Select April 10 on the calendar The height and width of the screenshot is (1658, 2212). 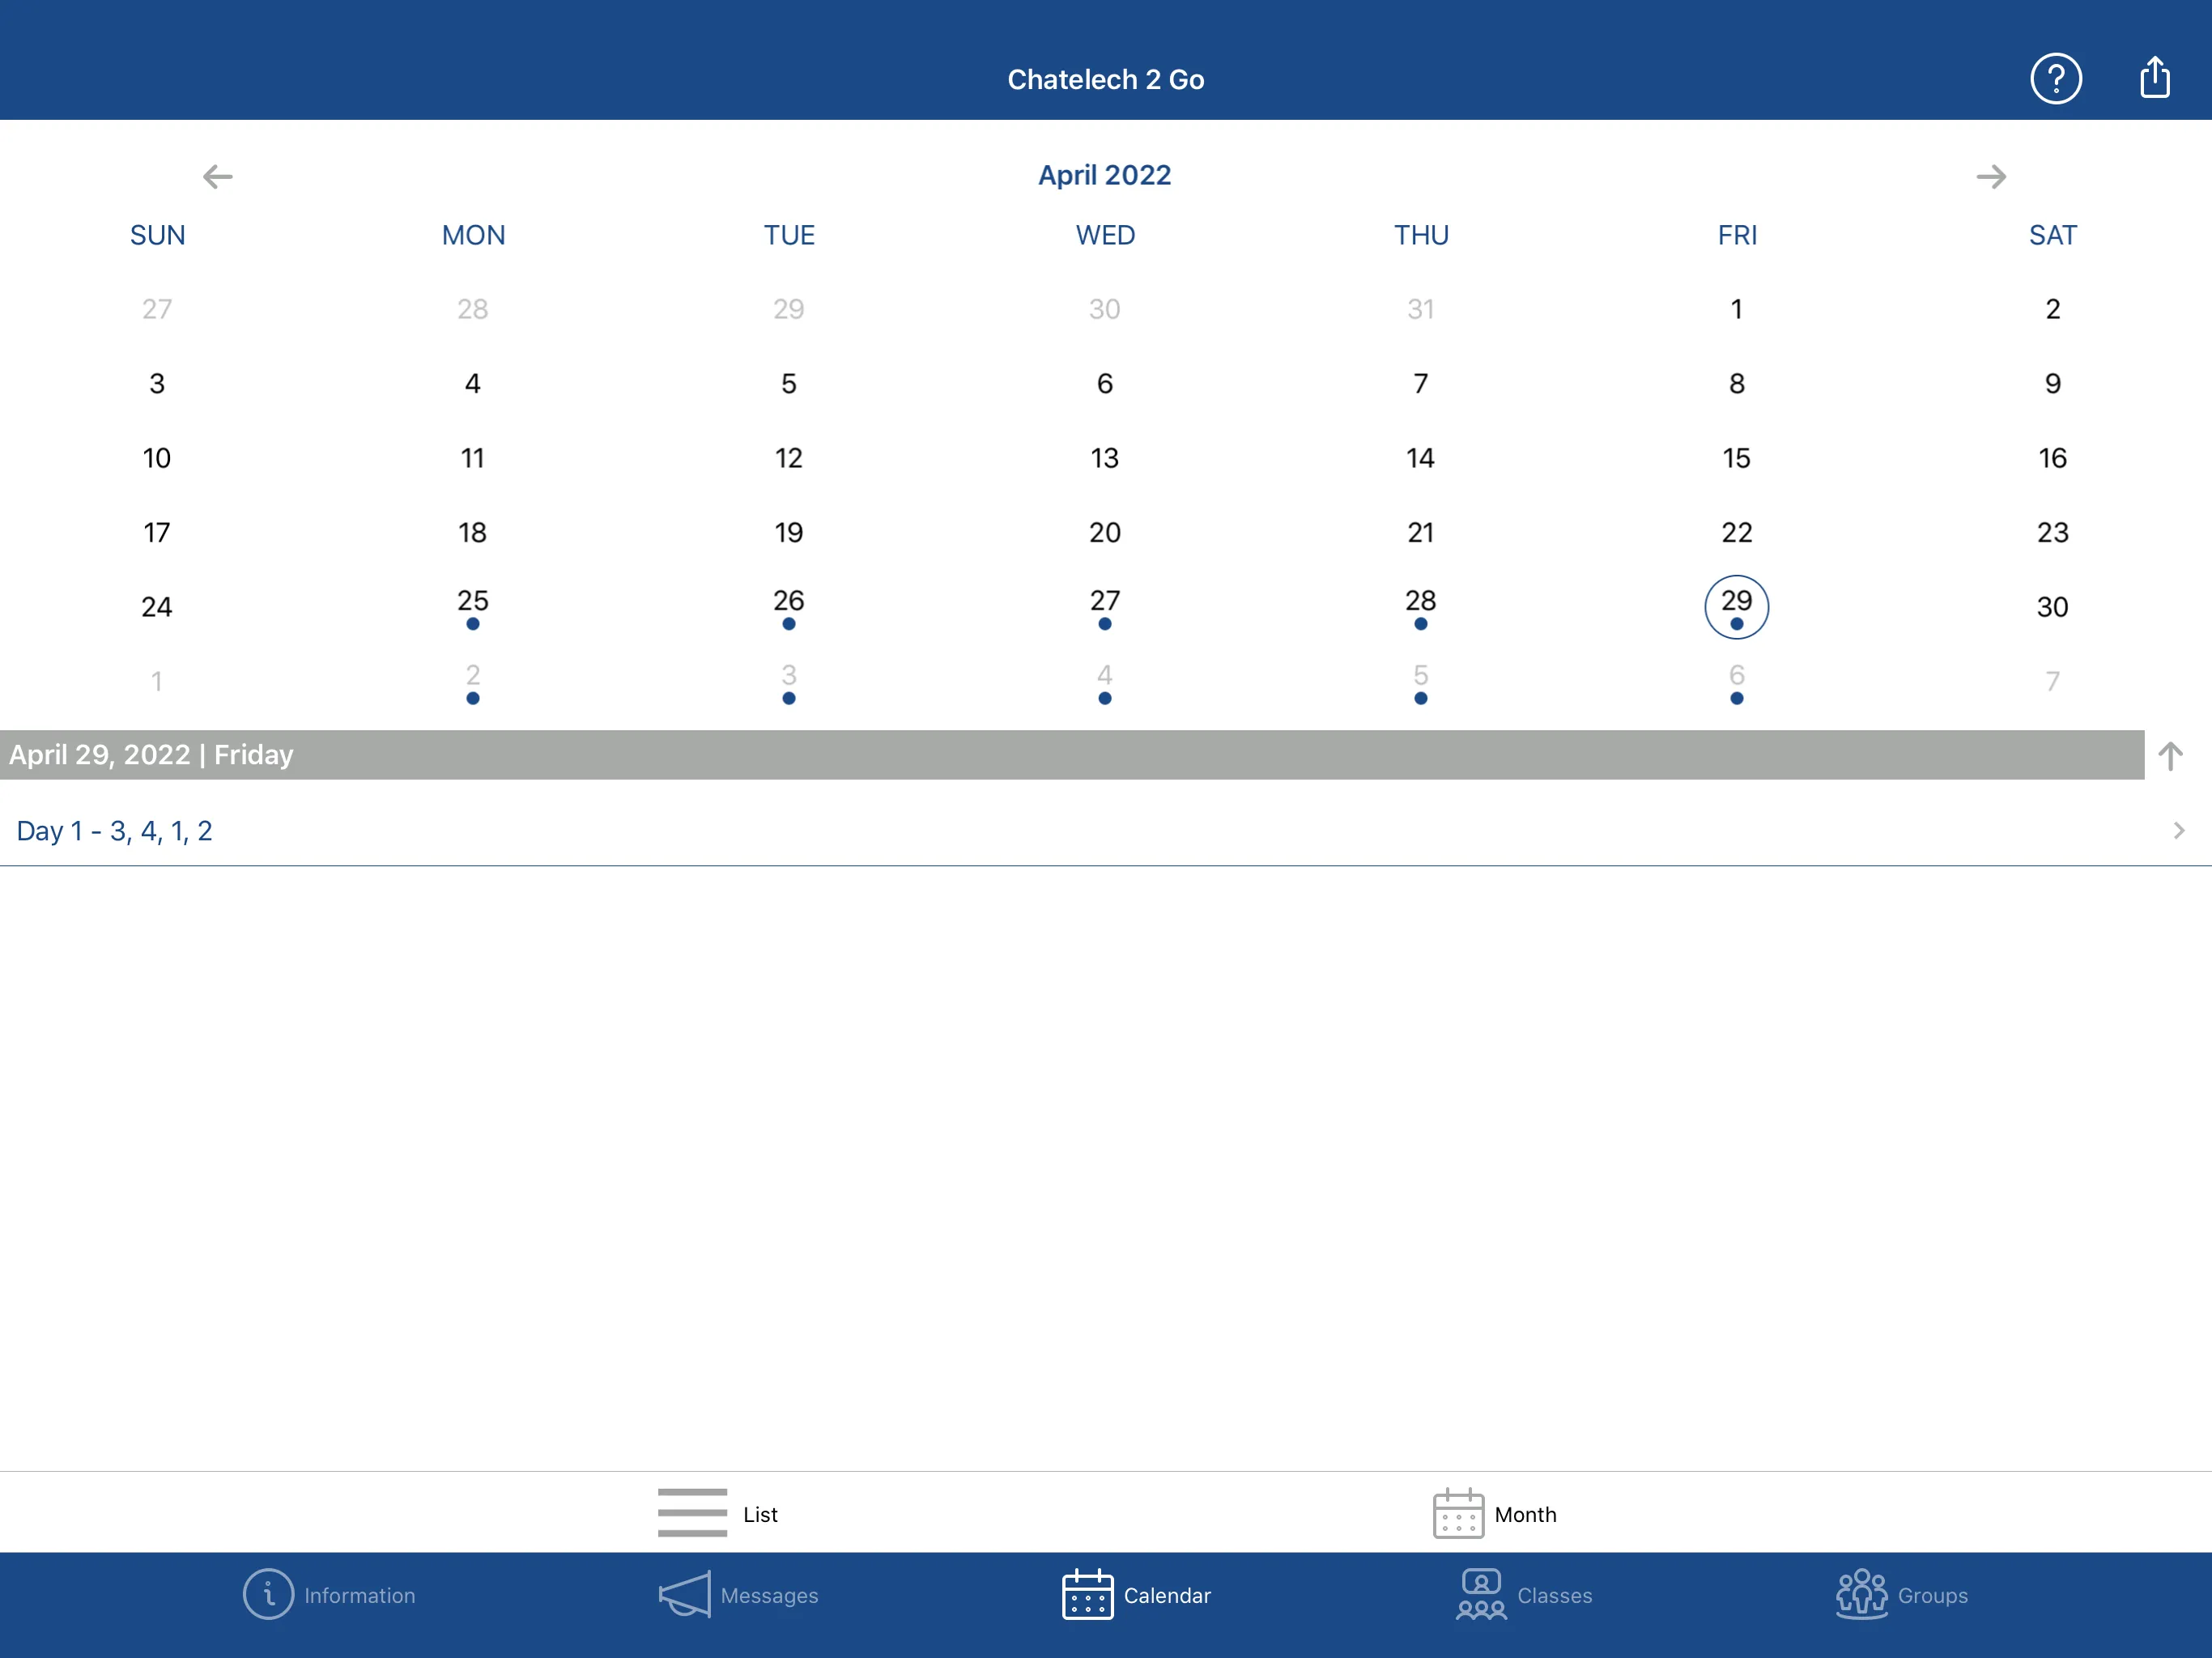157,458
